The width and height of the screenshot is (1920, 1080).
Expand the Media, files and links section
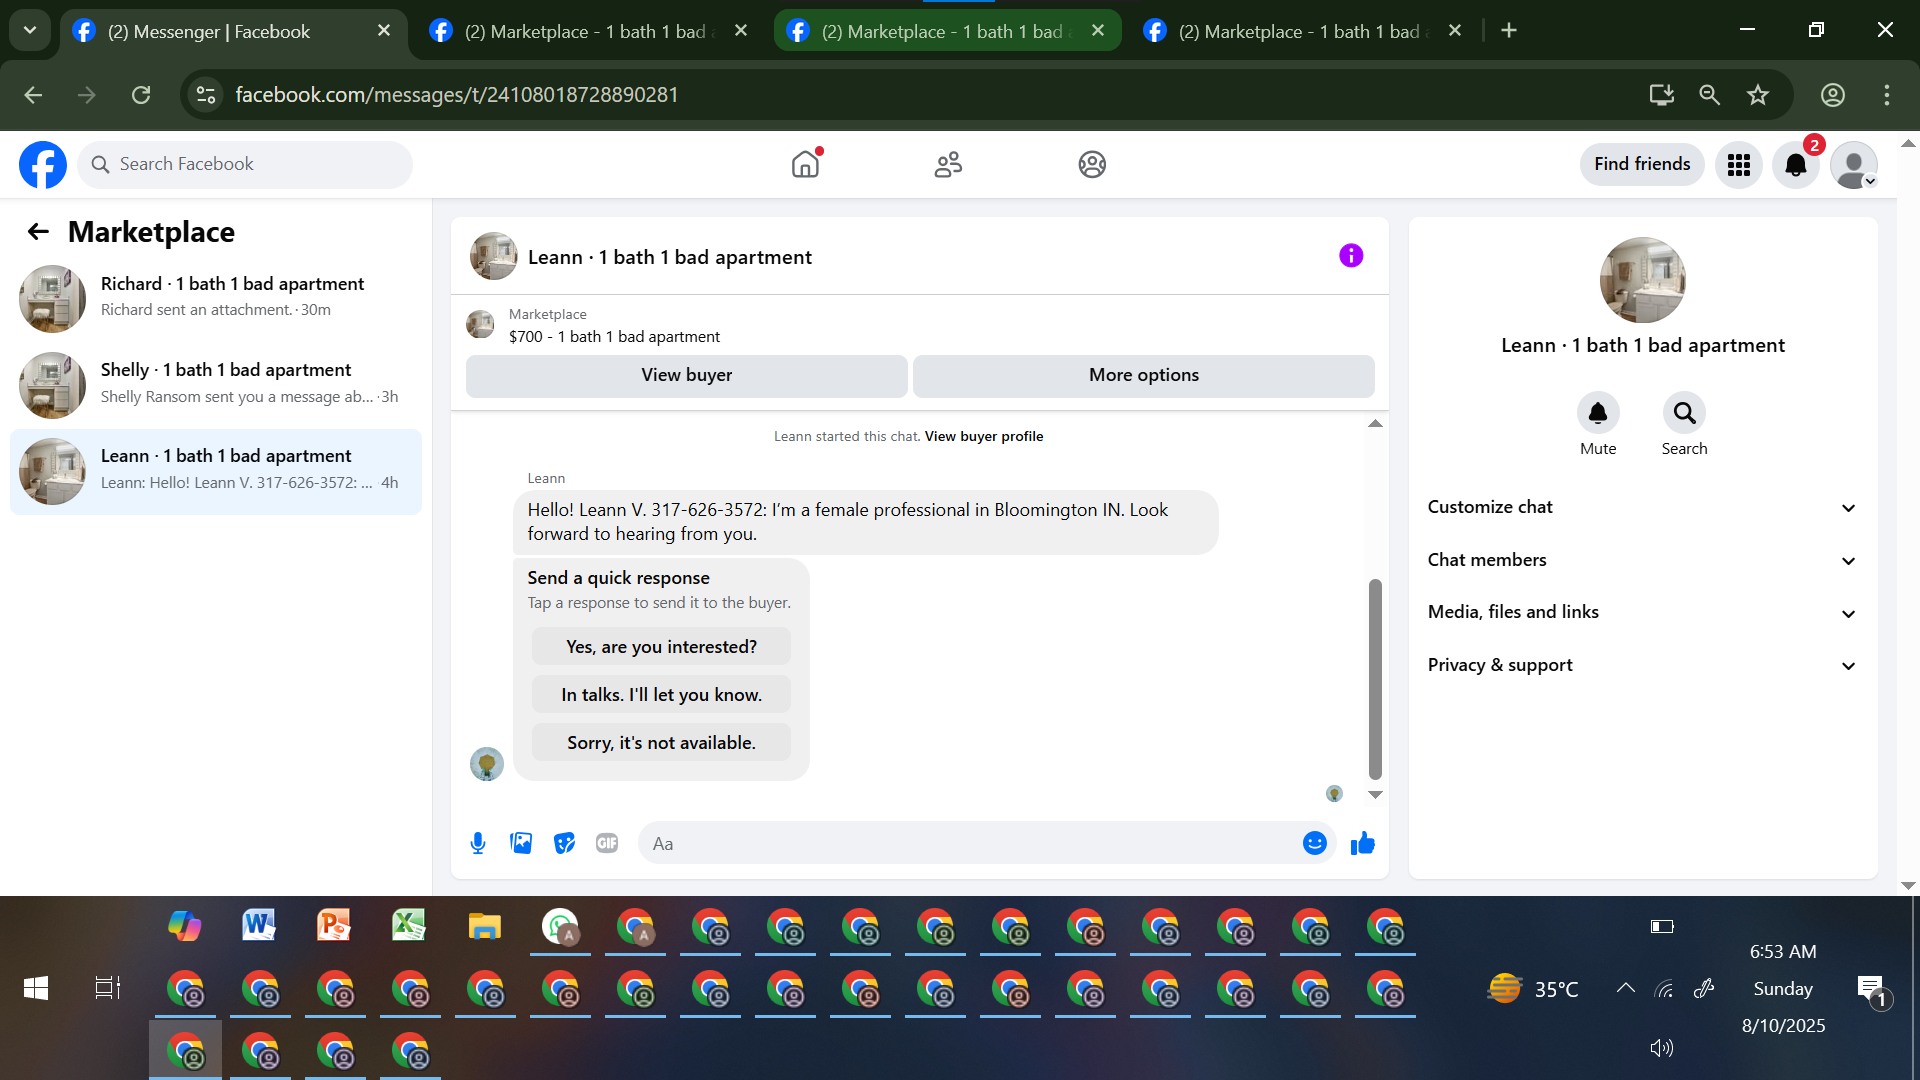coord(1642,612)
